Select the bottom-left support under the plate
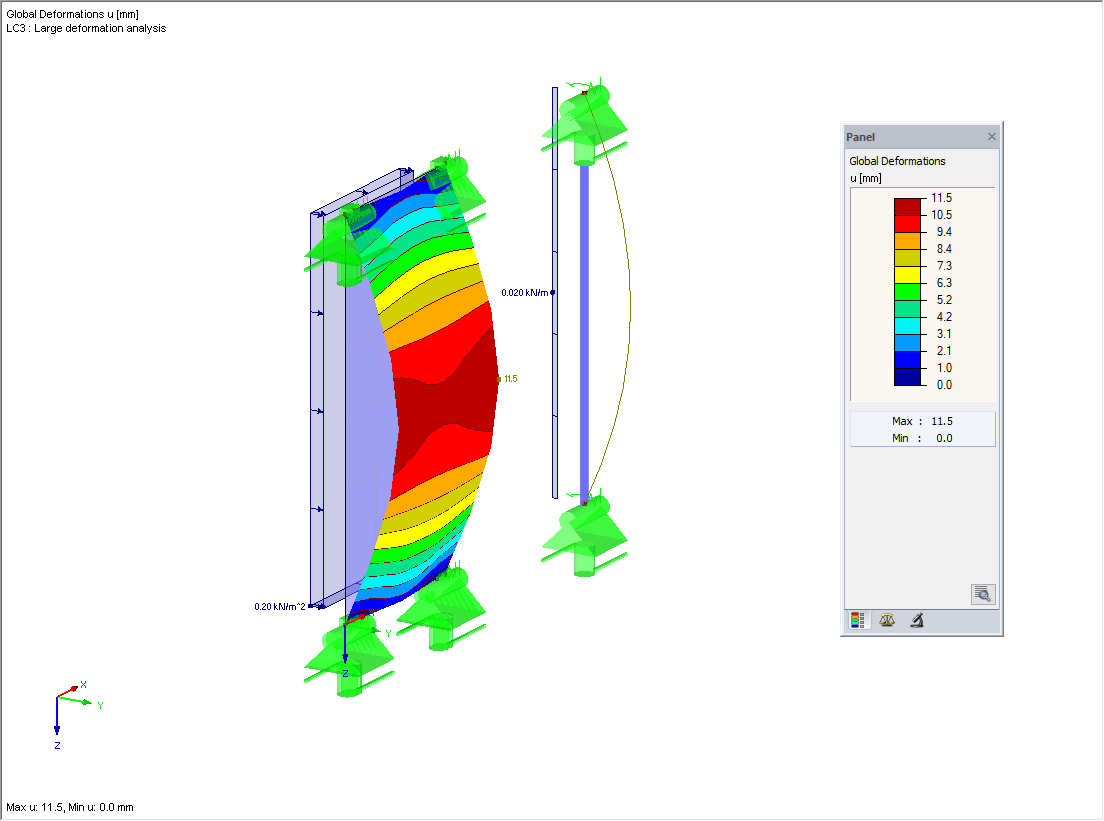1104x821 pixels. click(349, 656)
